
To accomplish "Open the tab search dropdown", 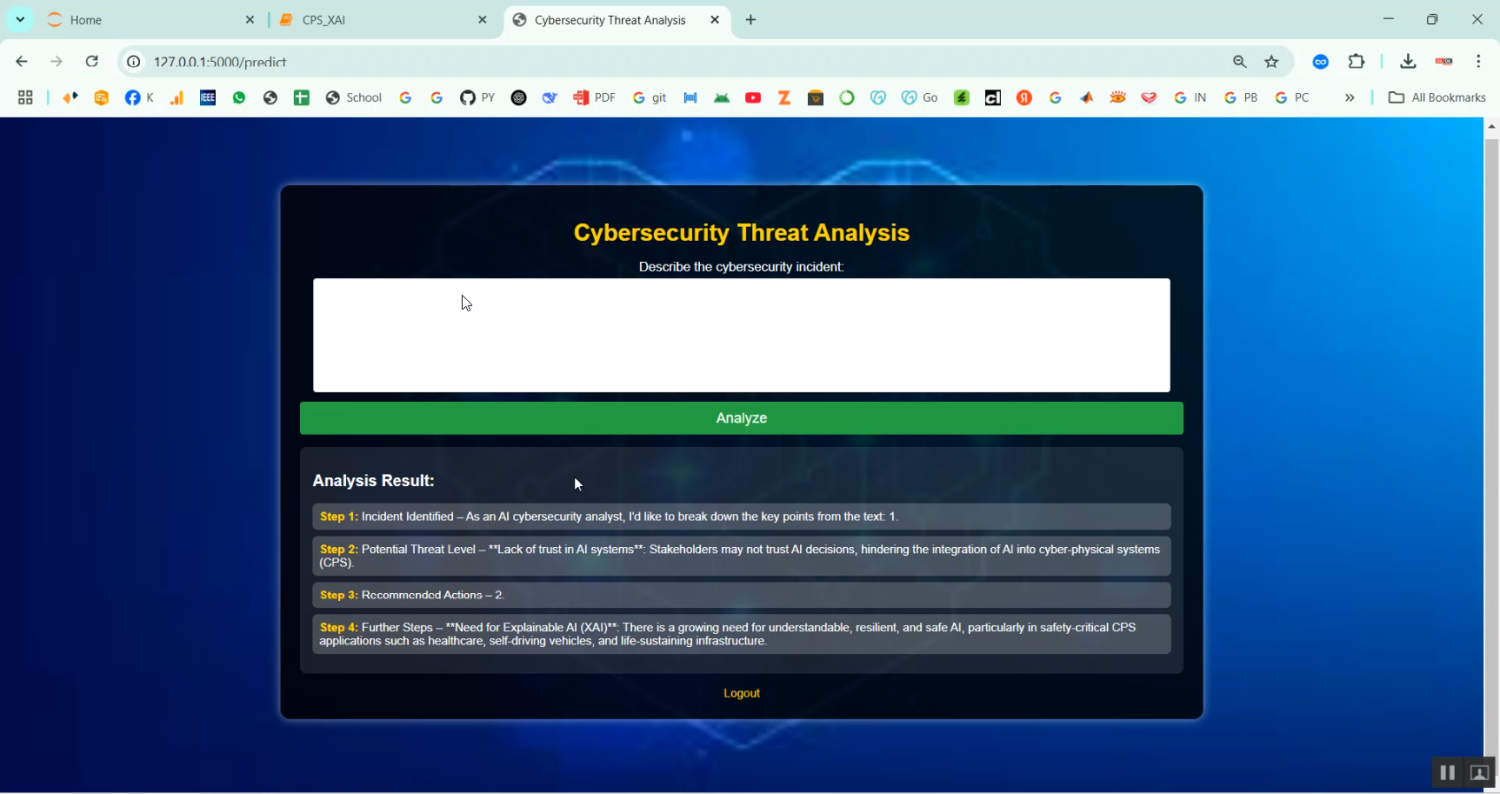I will [20, 20].
